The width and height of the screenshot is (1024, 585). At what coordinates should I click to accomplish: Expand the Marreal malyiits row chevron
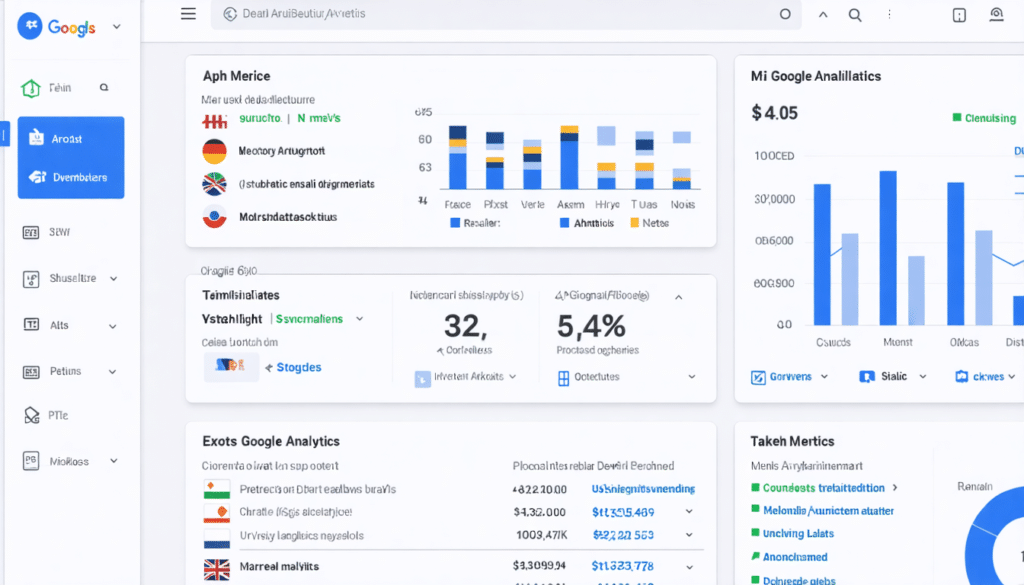point(689,567)
